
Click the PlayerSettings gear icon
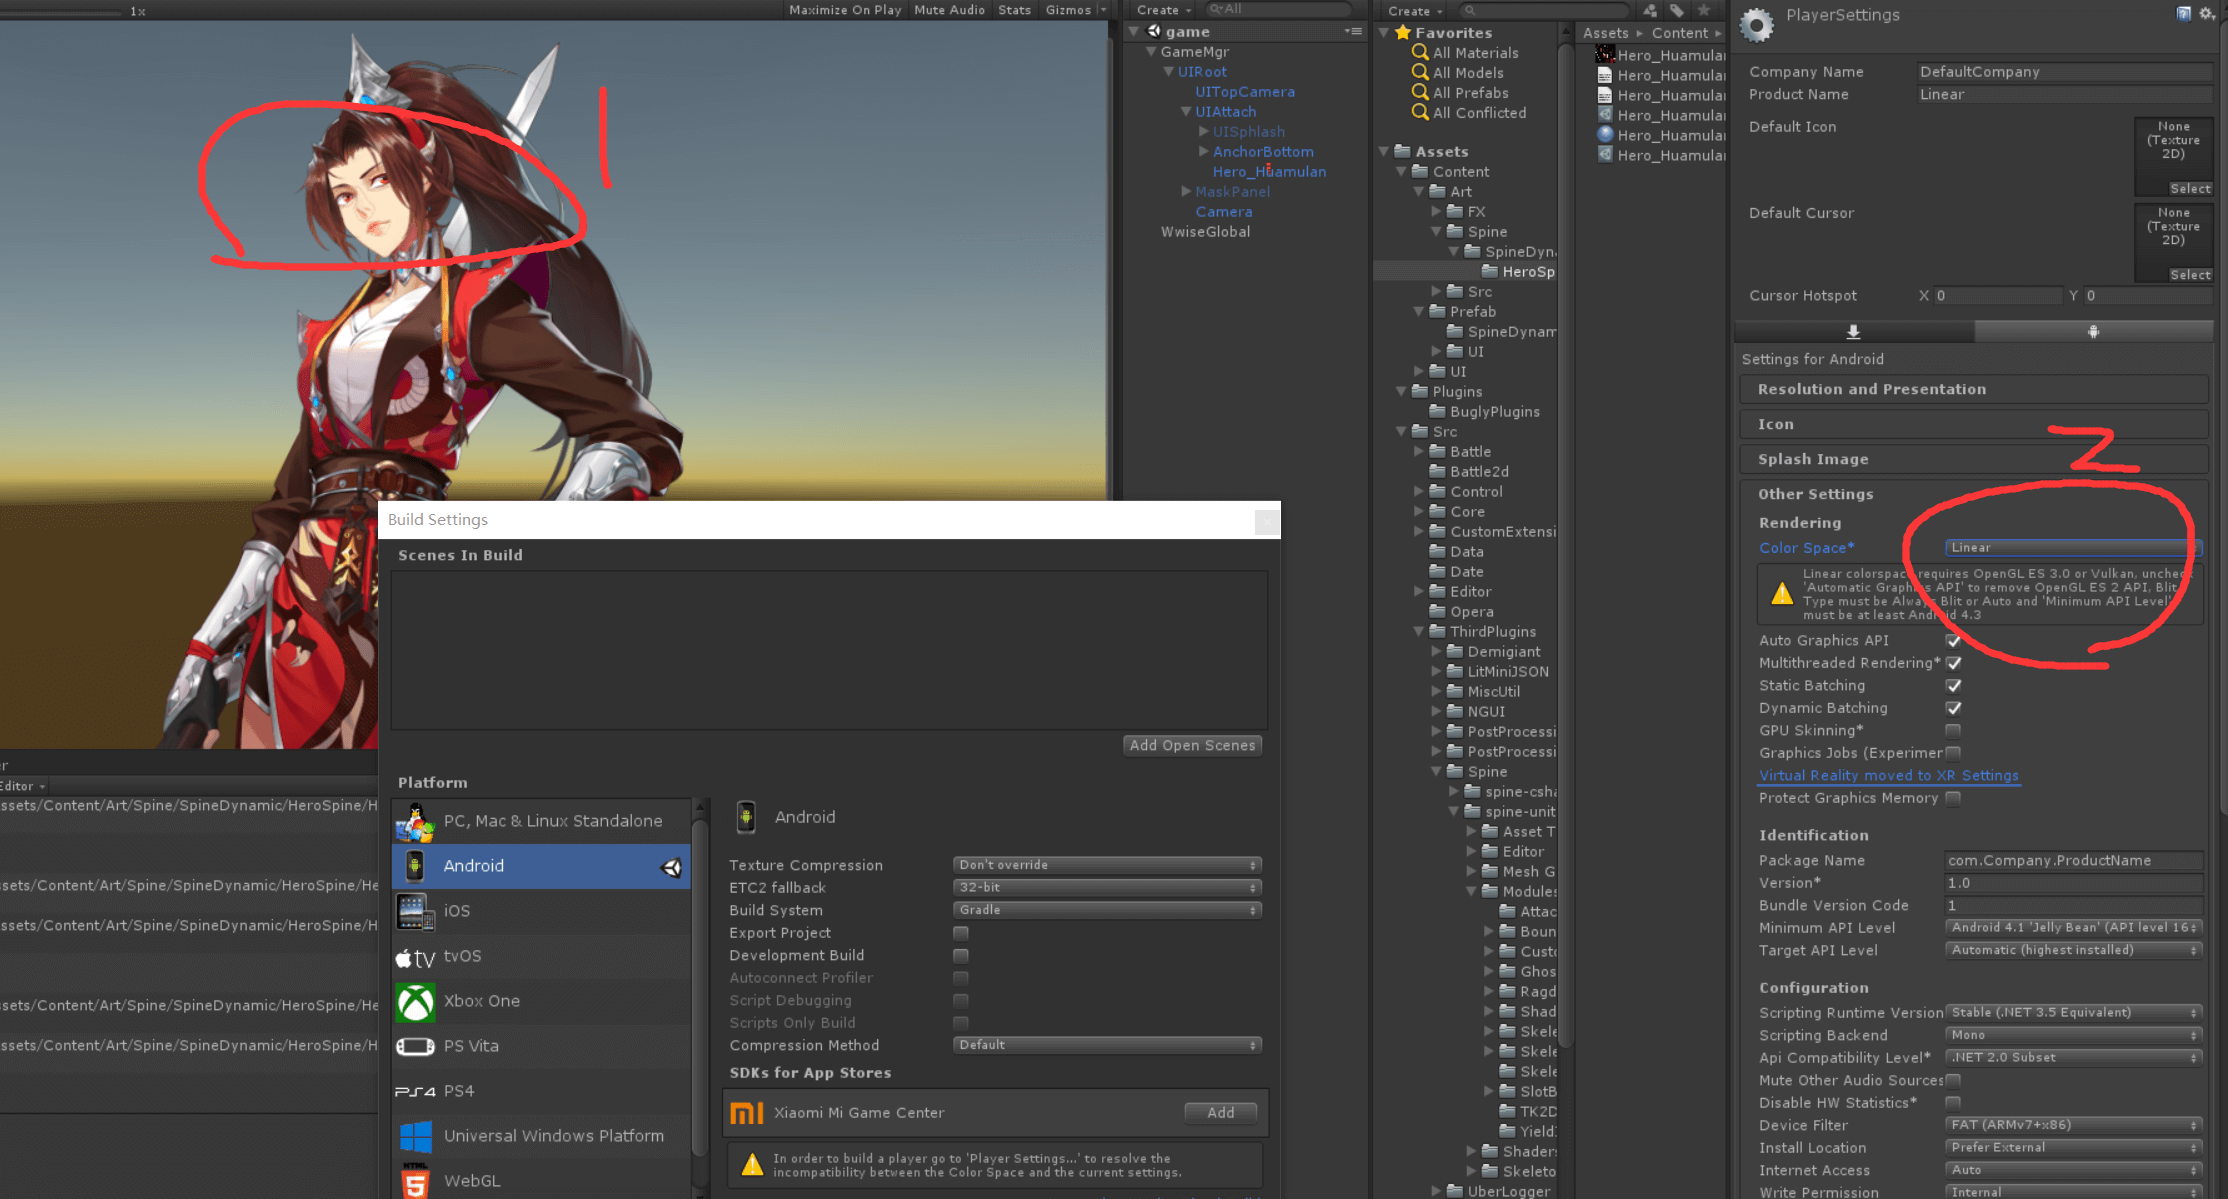1757,25
